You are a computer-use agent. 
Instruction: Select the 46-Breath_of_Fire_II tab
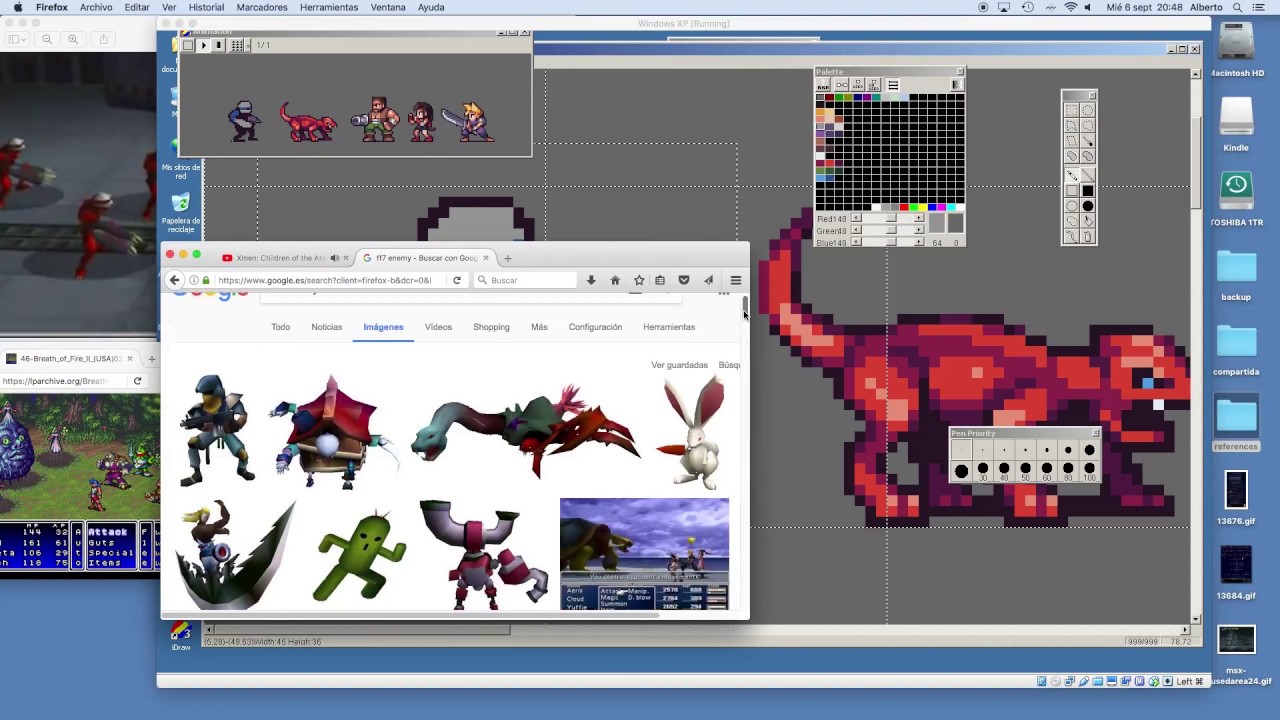click(70, 358)
